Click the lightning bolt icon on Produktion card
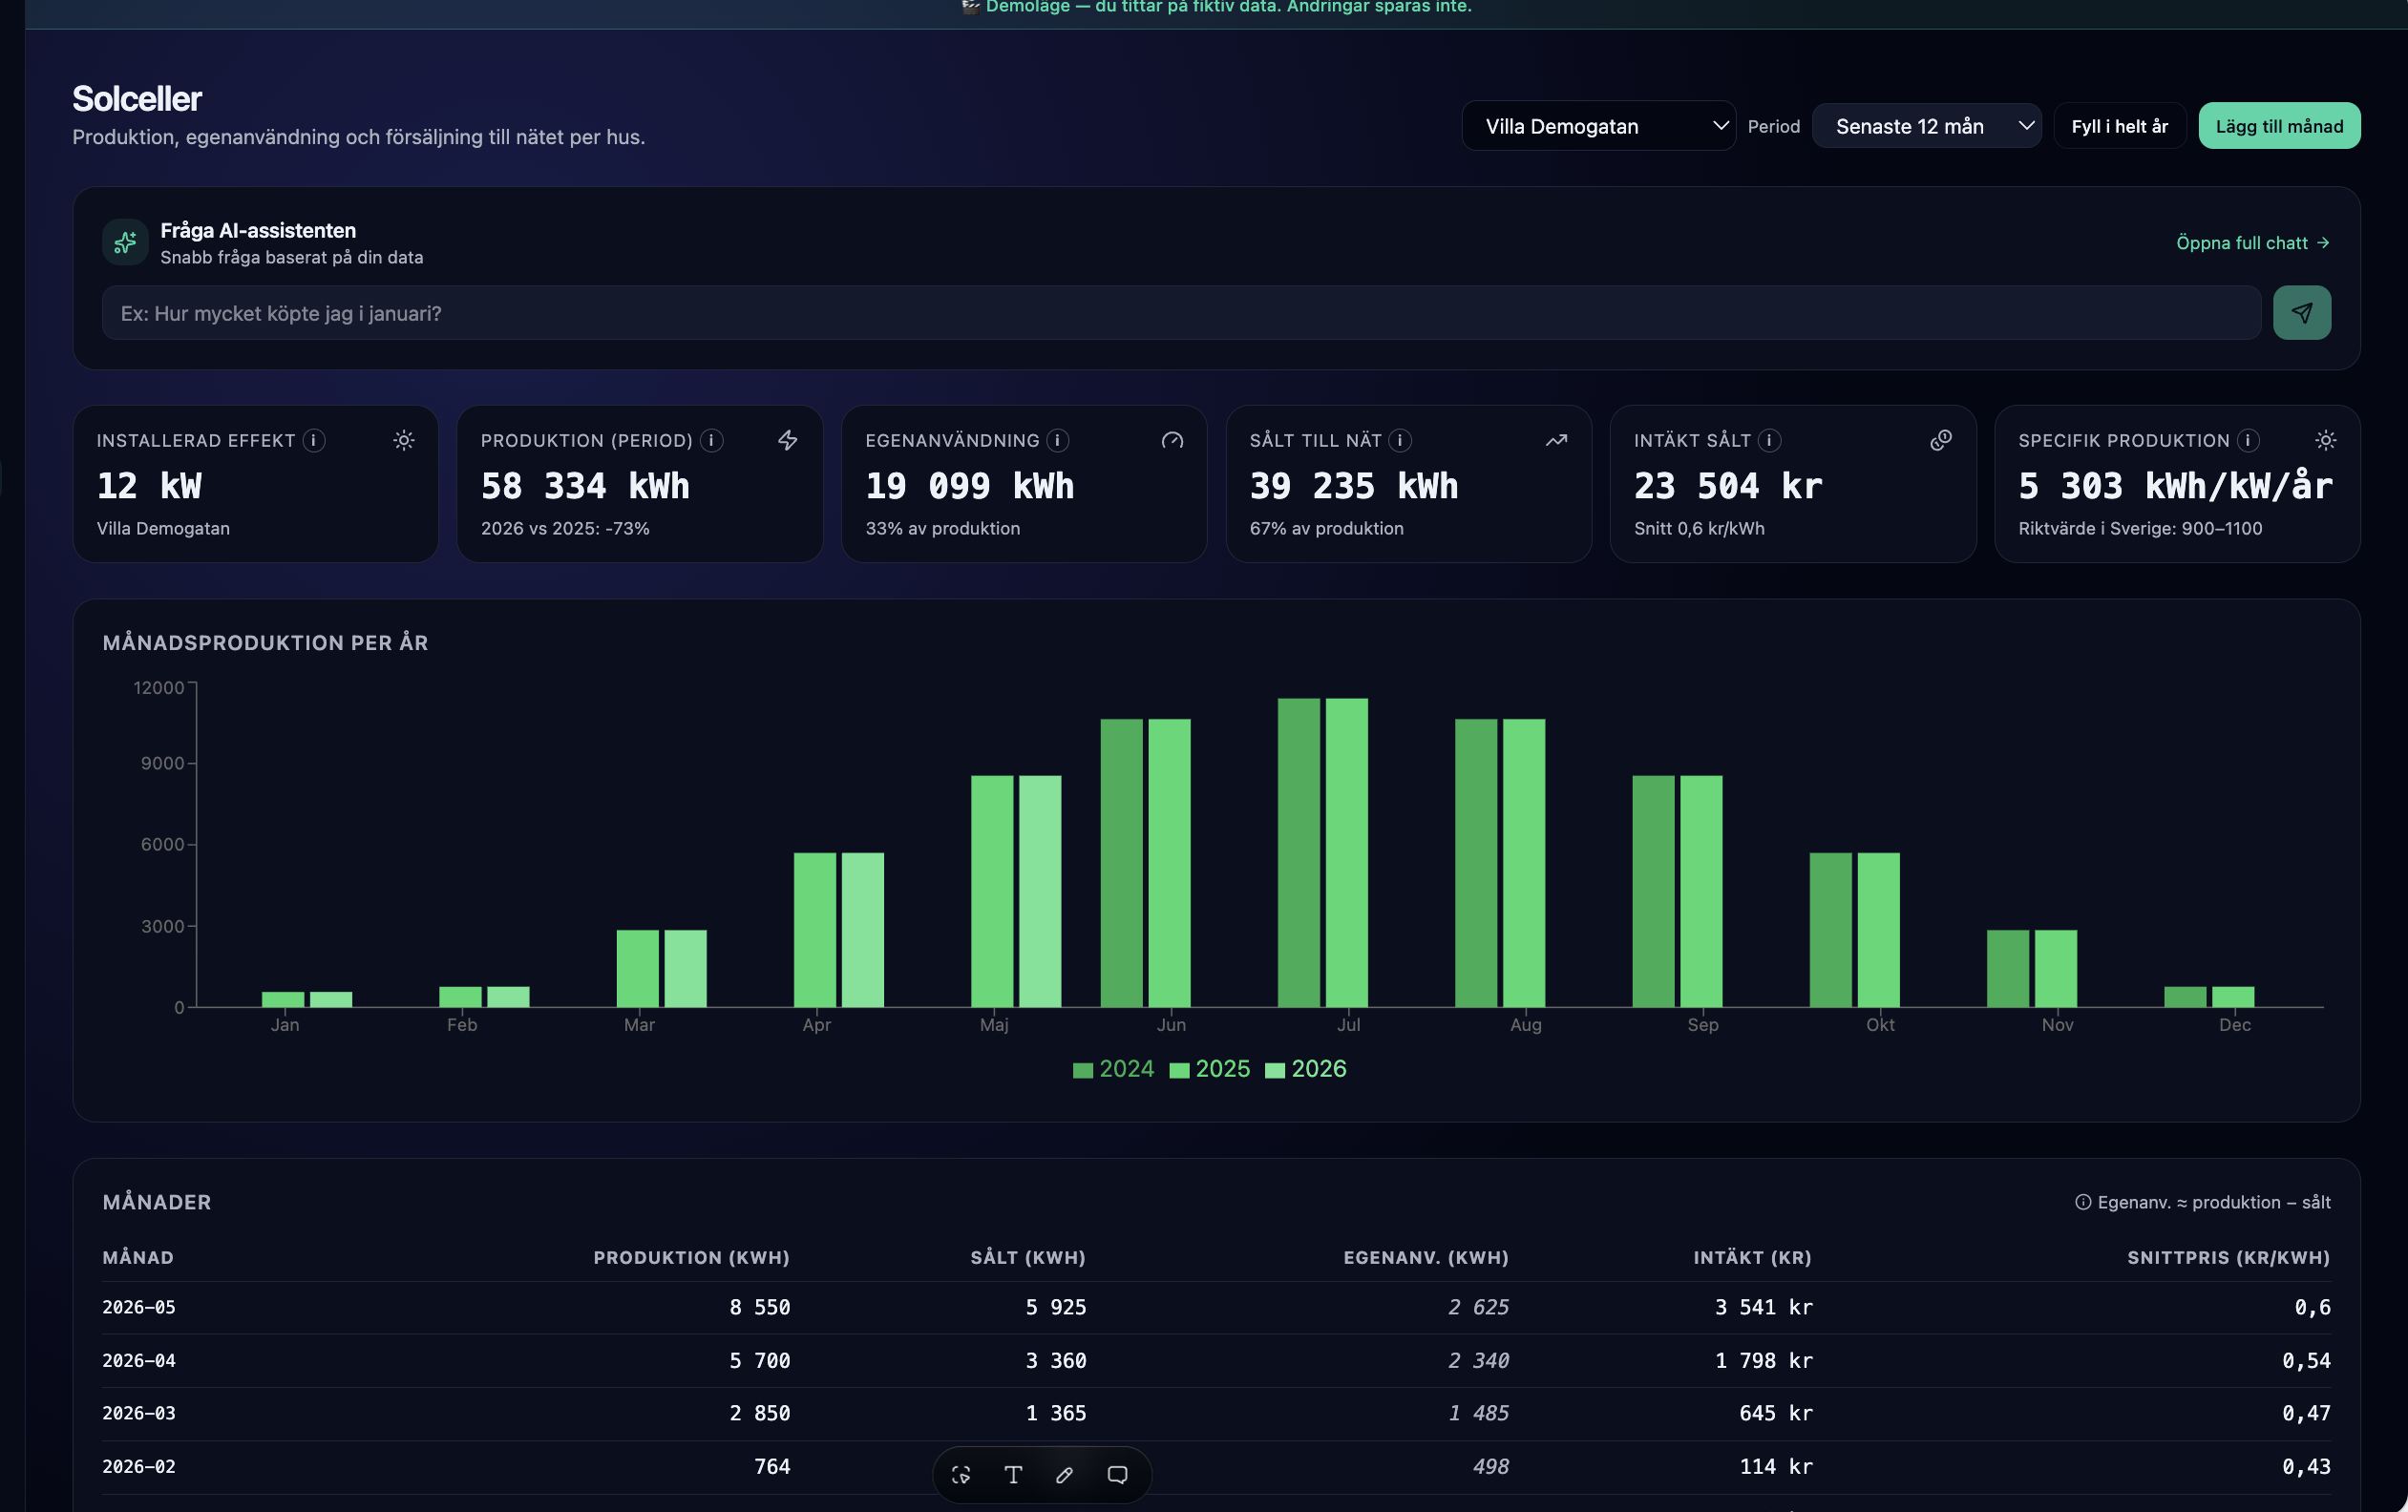 pyautogui.click(x=788, y=440)
